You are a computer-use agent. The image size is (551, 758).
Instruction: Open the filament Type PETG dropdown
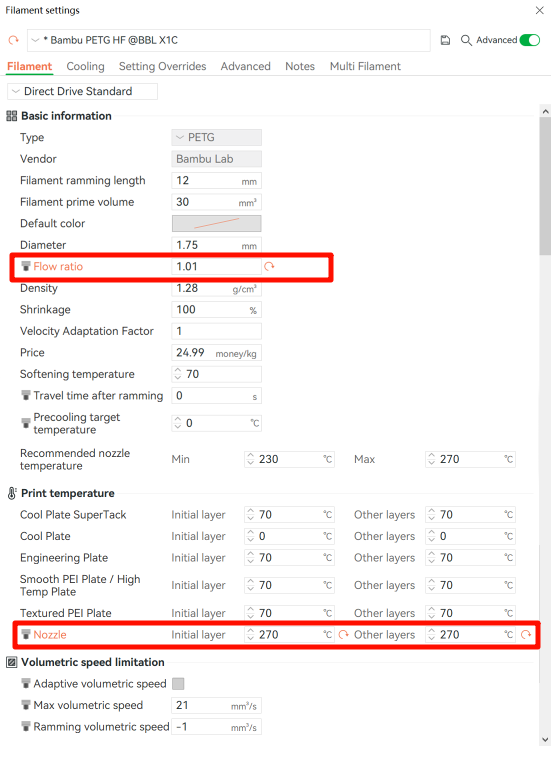coord(217,137)
